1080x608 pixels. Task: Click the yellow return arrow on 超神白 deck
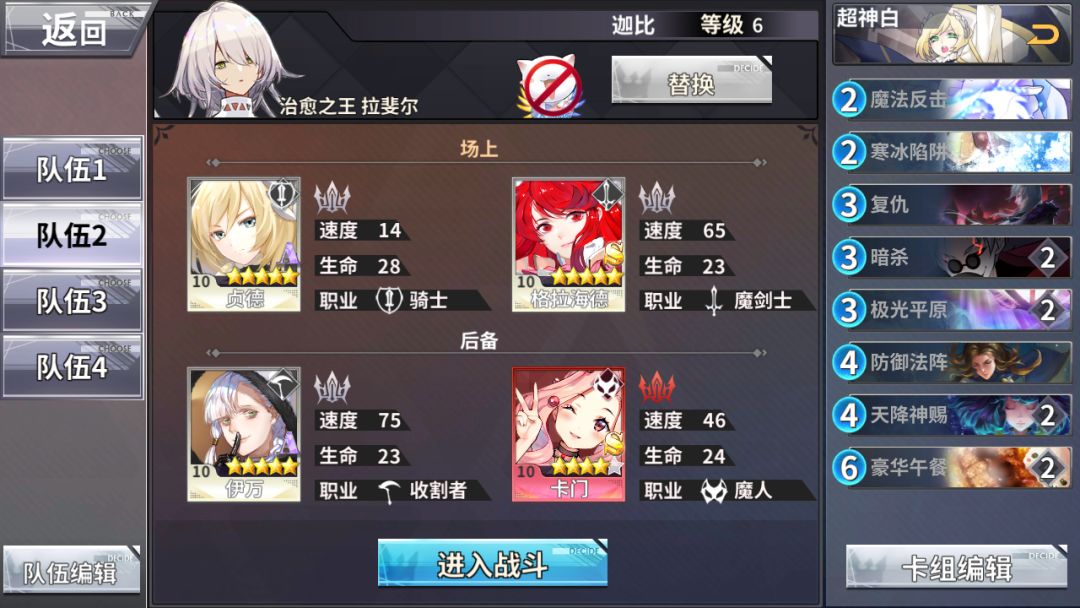pos(1043,34)
